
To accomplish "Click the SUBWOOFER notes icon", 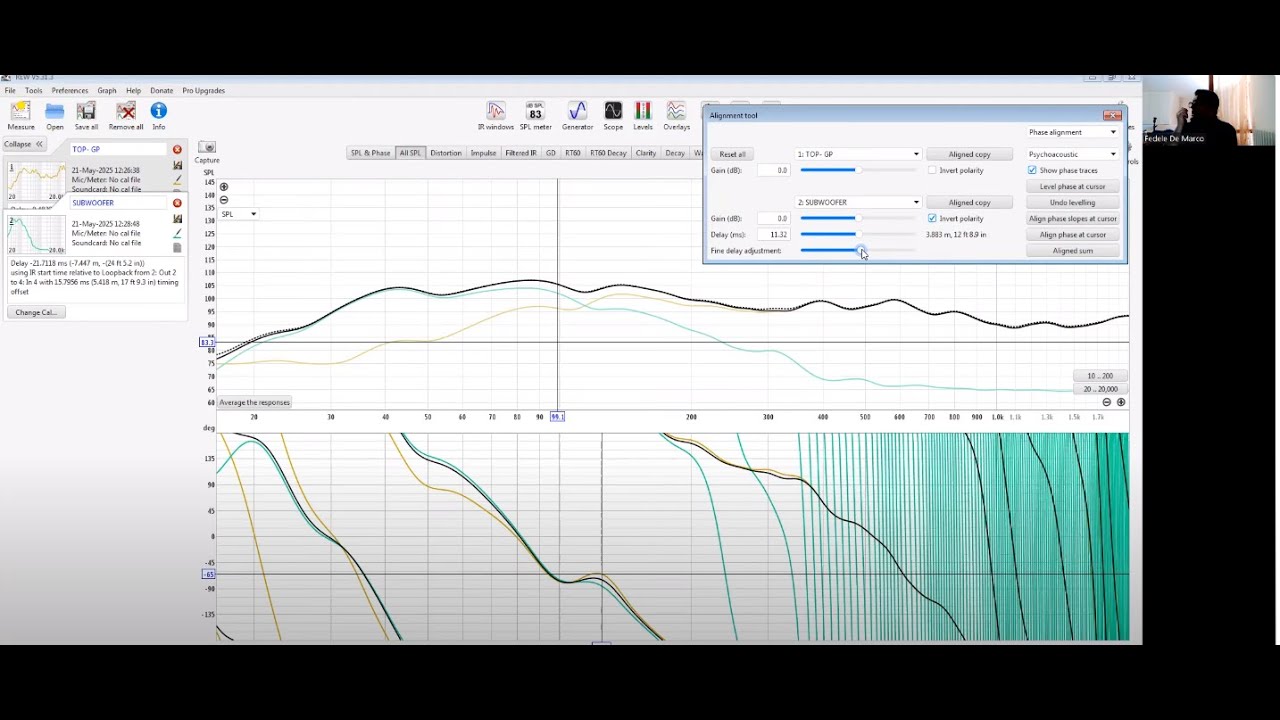I will 177,248.
